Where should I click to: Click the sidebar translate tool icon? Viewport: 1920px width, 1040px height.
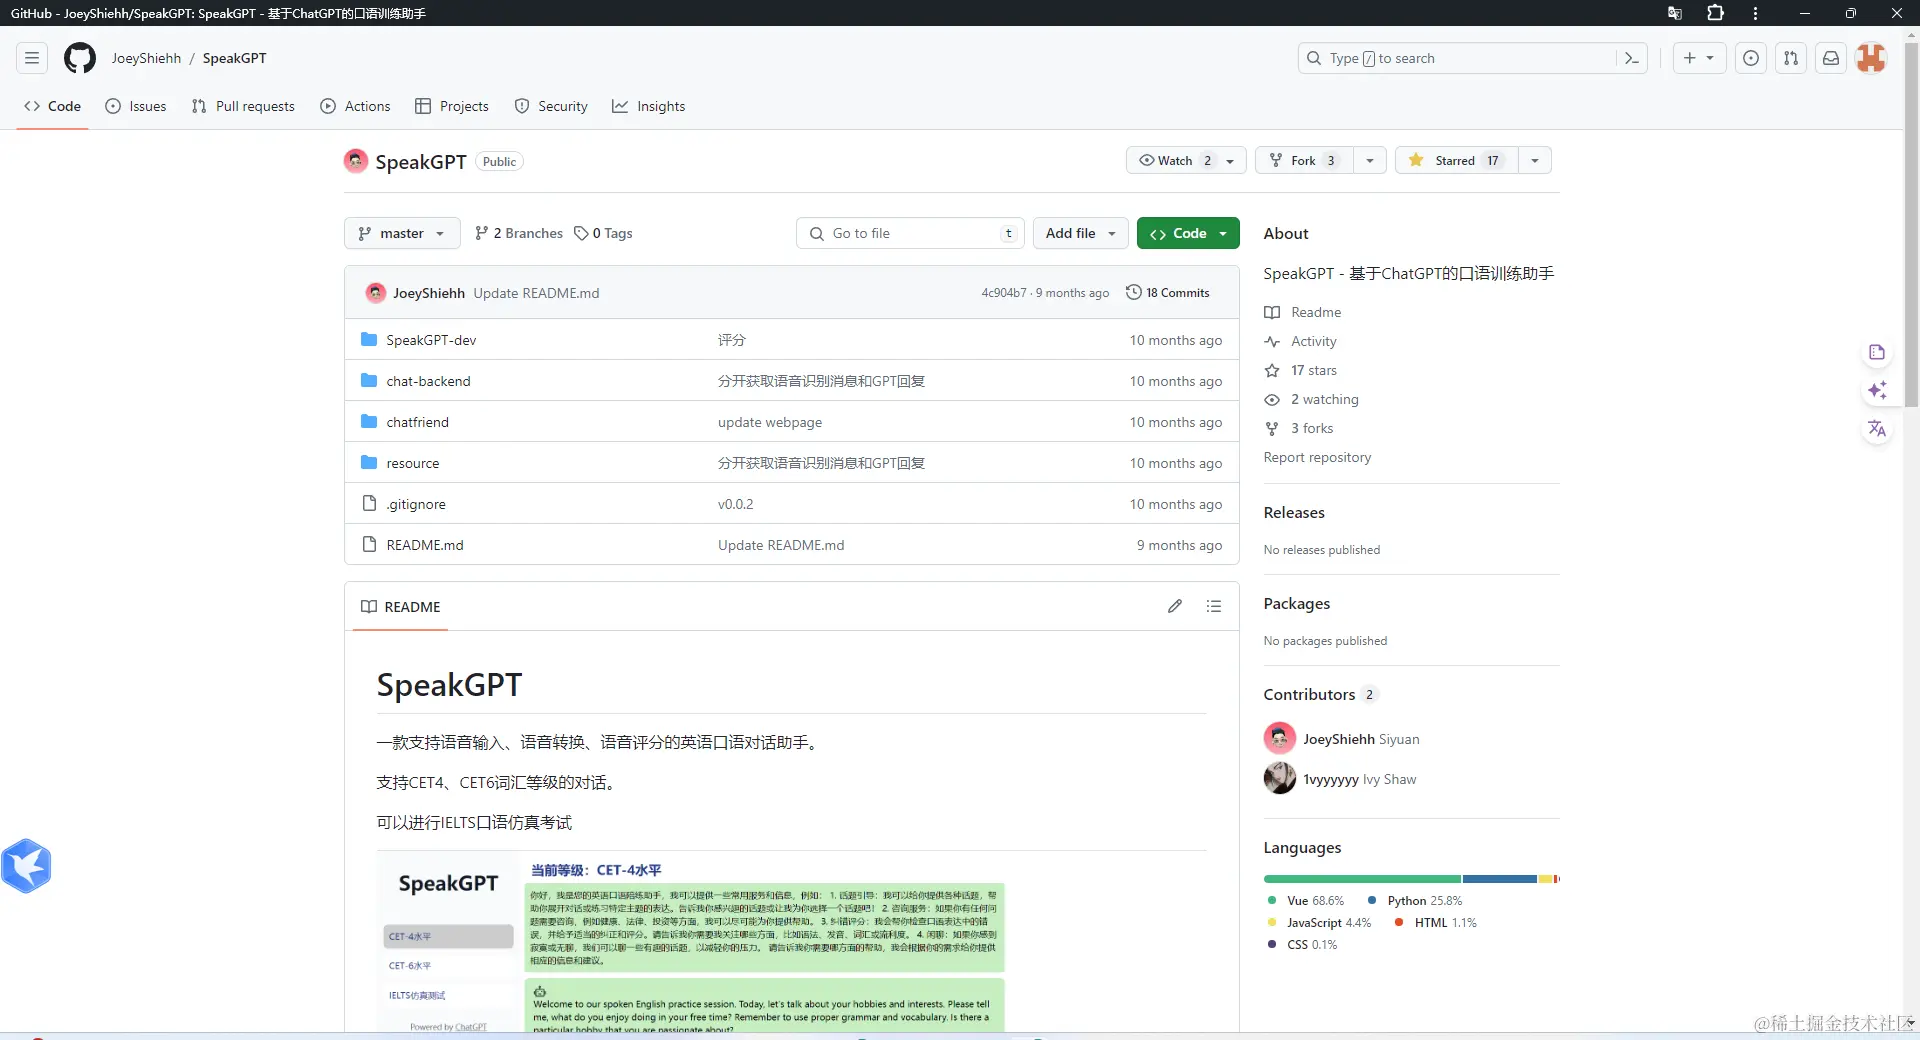pos(1877,429)
